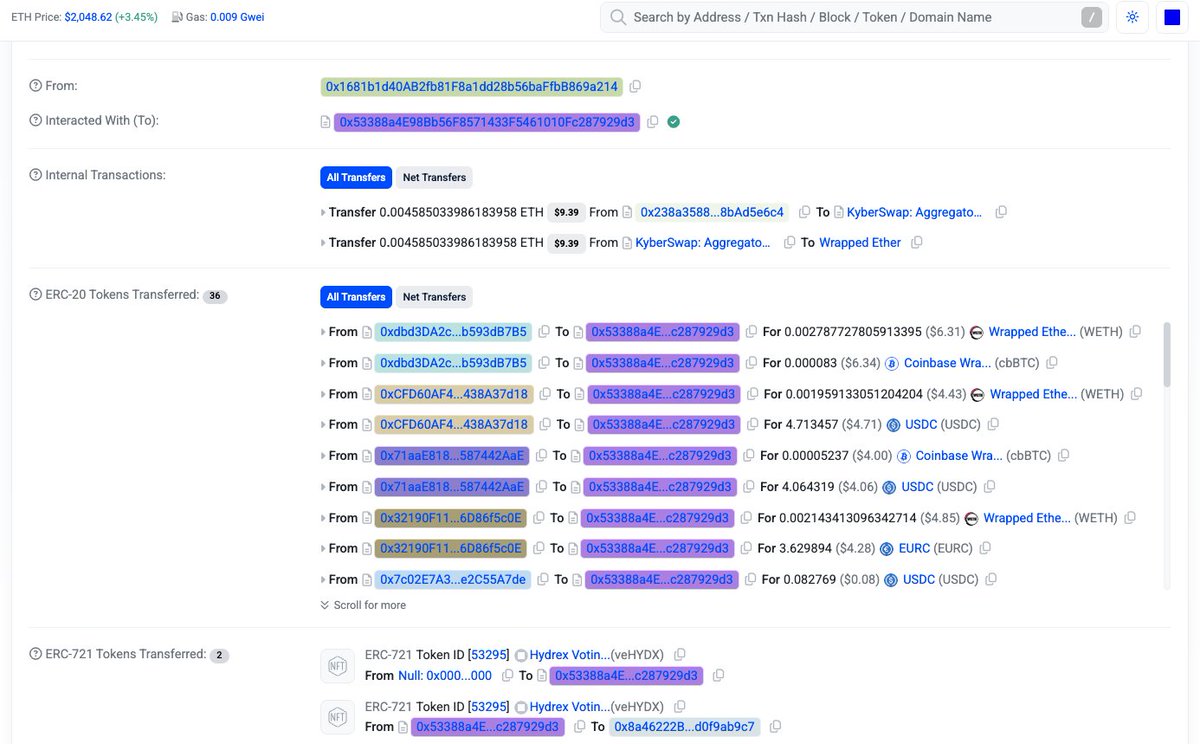
Task: Click the first NFT thumbnail icon
Action: pos(337,665)
